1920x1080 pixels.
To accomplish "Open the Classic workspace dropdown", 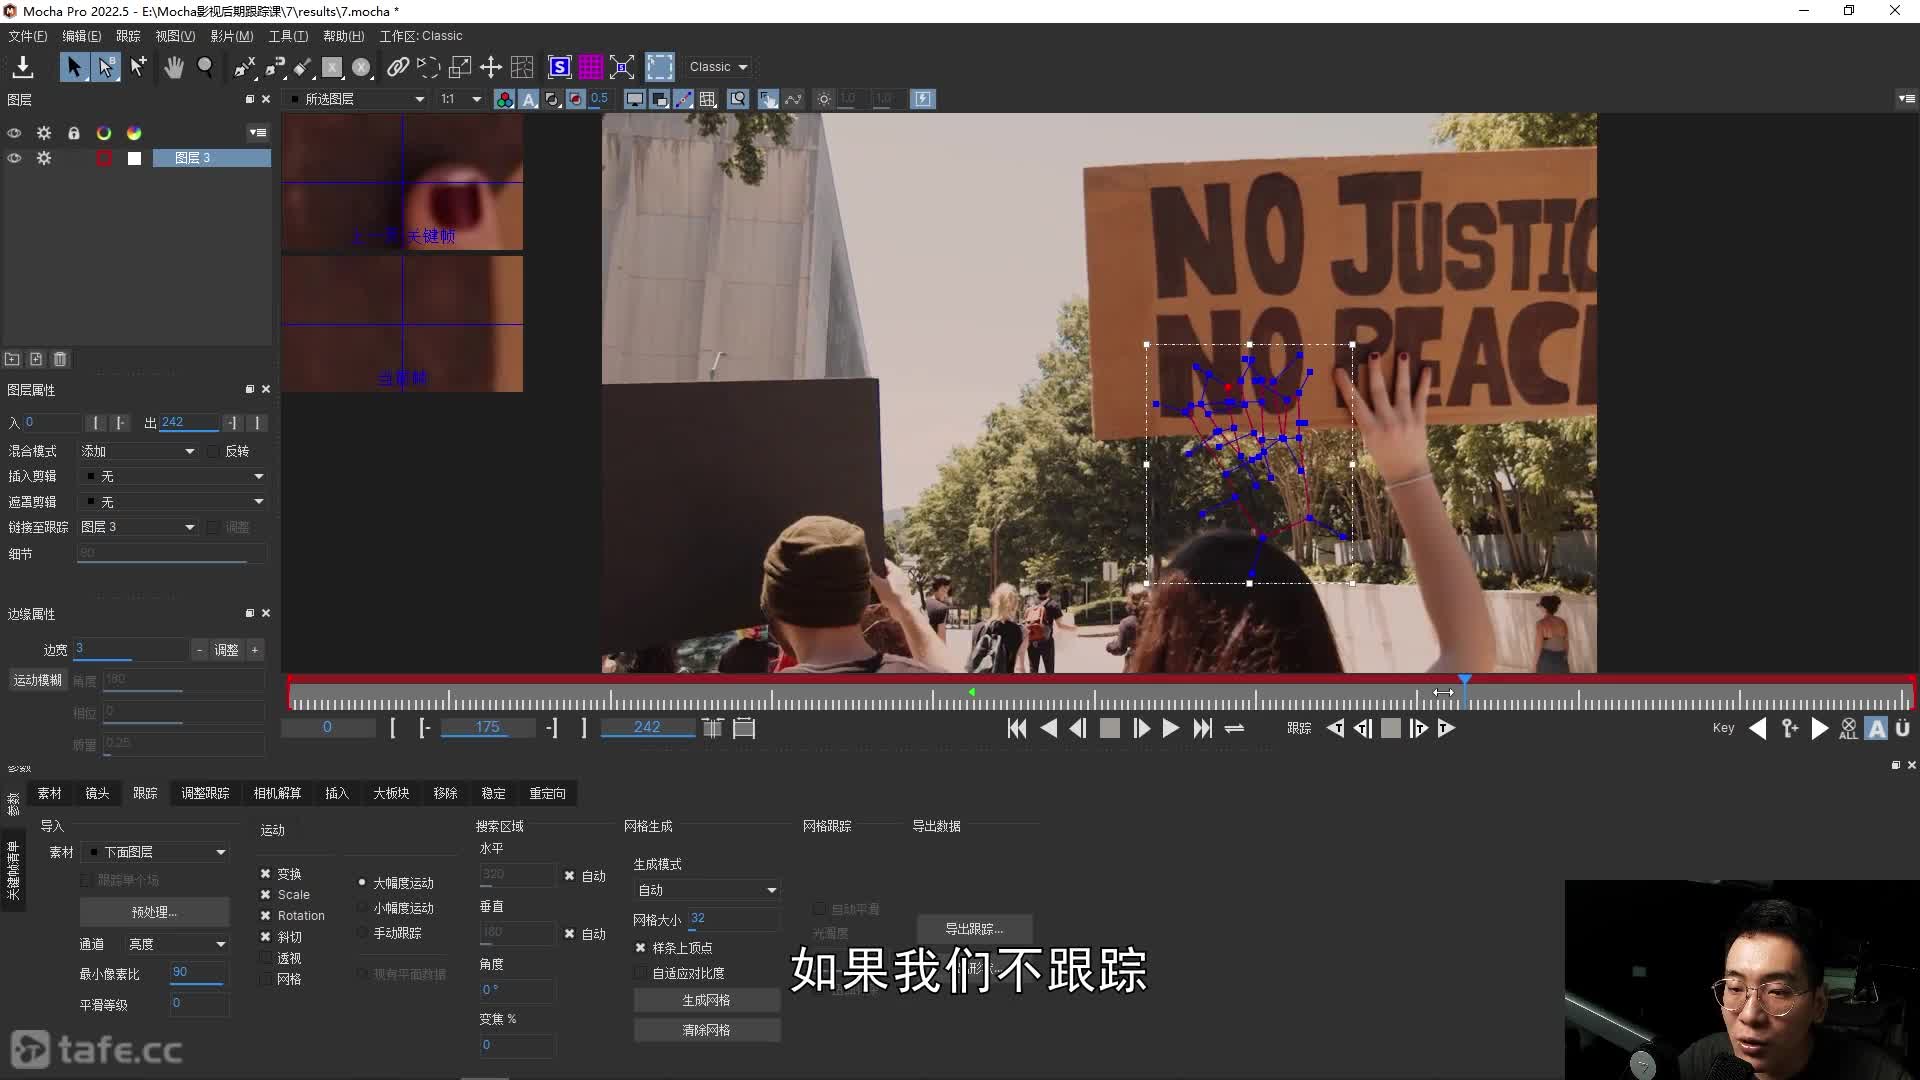I will [x=718, y=67].
